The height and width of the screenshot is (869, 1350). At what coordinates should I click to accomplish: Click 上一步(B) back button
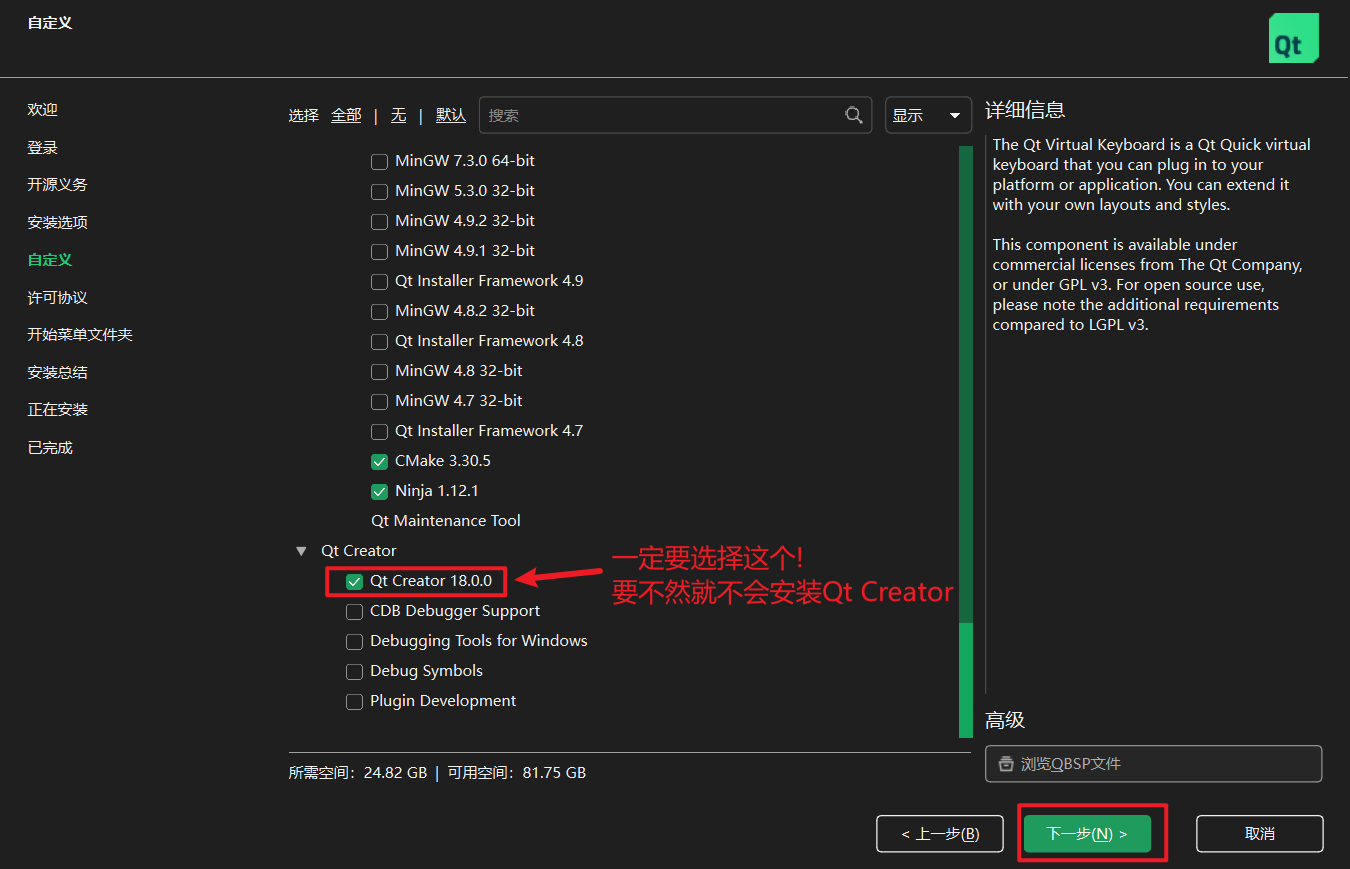pos(939,834)
